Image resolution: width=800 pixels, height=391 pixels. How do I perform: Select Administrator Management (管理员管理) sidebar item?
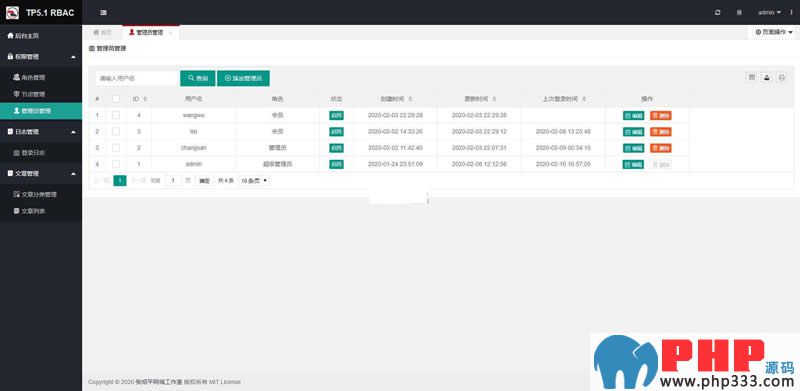[41, 111]
